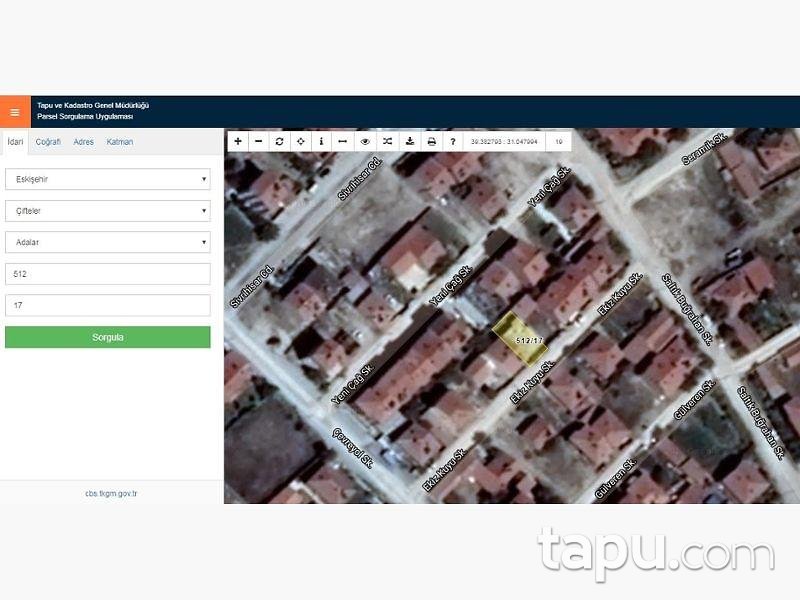Zoom in with the plus tool
This screenshot has height=600, width=800.
click(238, 142)
